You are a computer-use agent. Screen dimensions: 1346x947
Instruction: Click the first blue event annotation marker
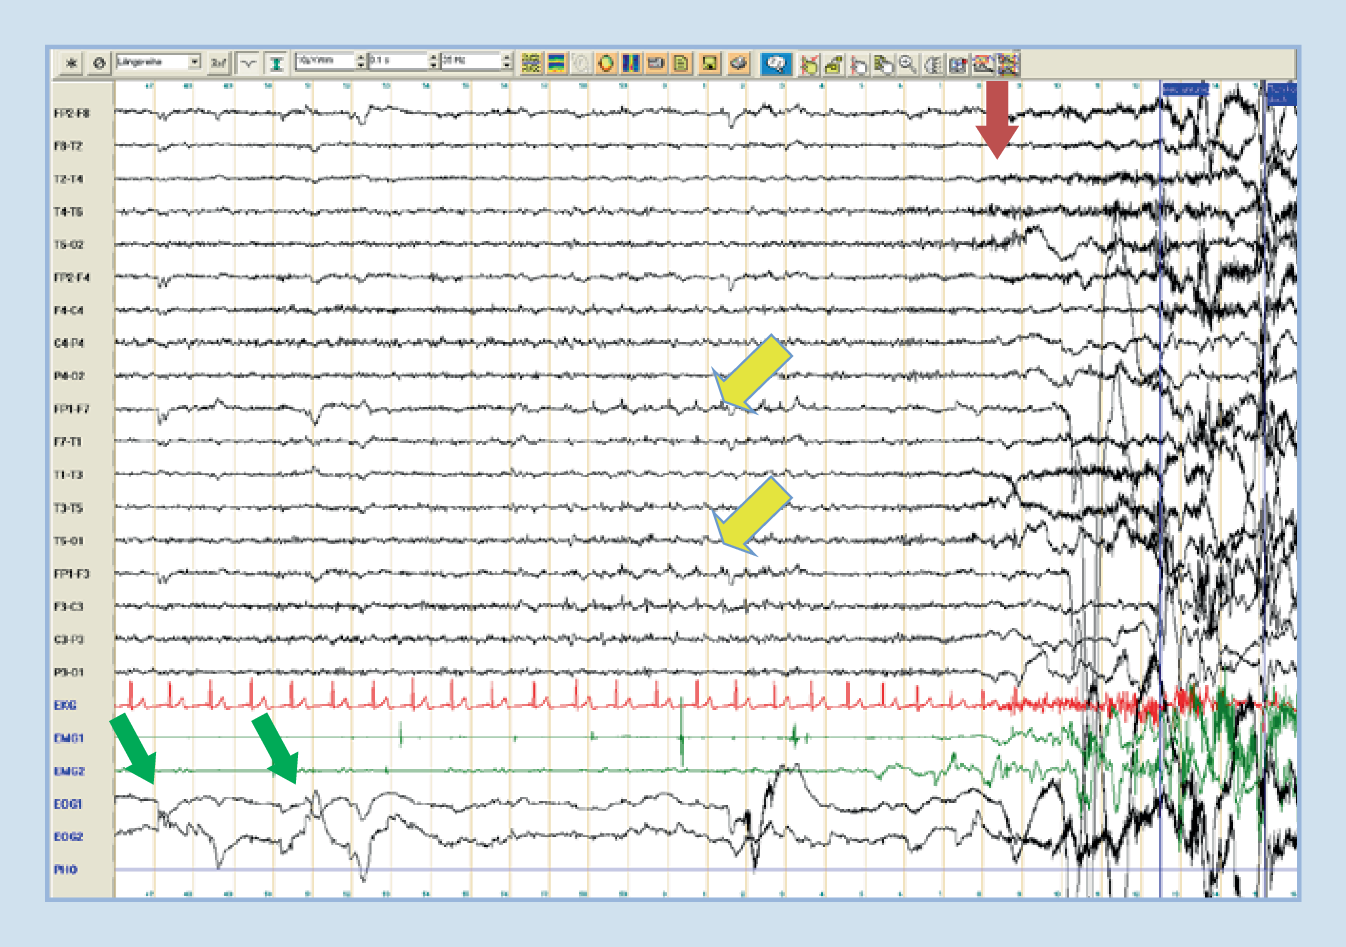pyautogui.click(x=1185, y=89)
